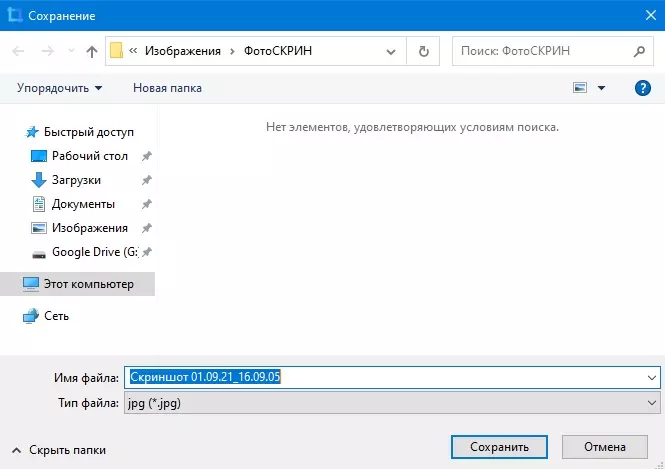Click the folder icon in address bar
This screenshot has height=469, width=665.
(x=116, y=50)
